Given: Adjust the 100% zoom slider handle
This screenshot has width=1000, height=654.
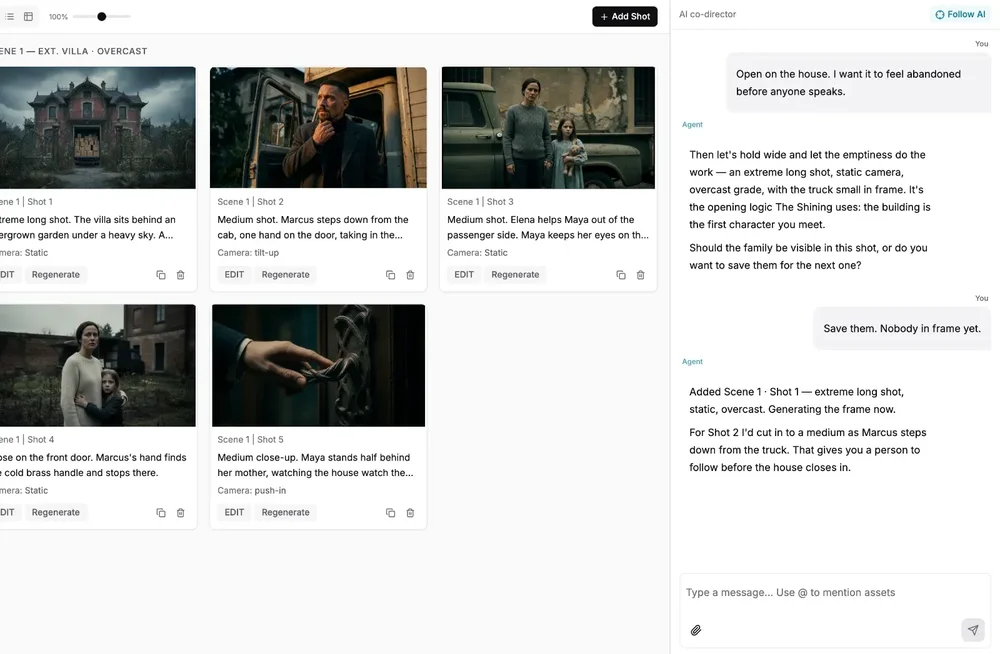Looking at the screenshot, I should pyautogui.click(x=101, y=17).
